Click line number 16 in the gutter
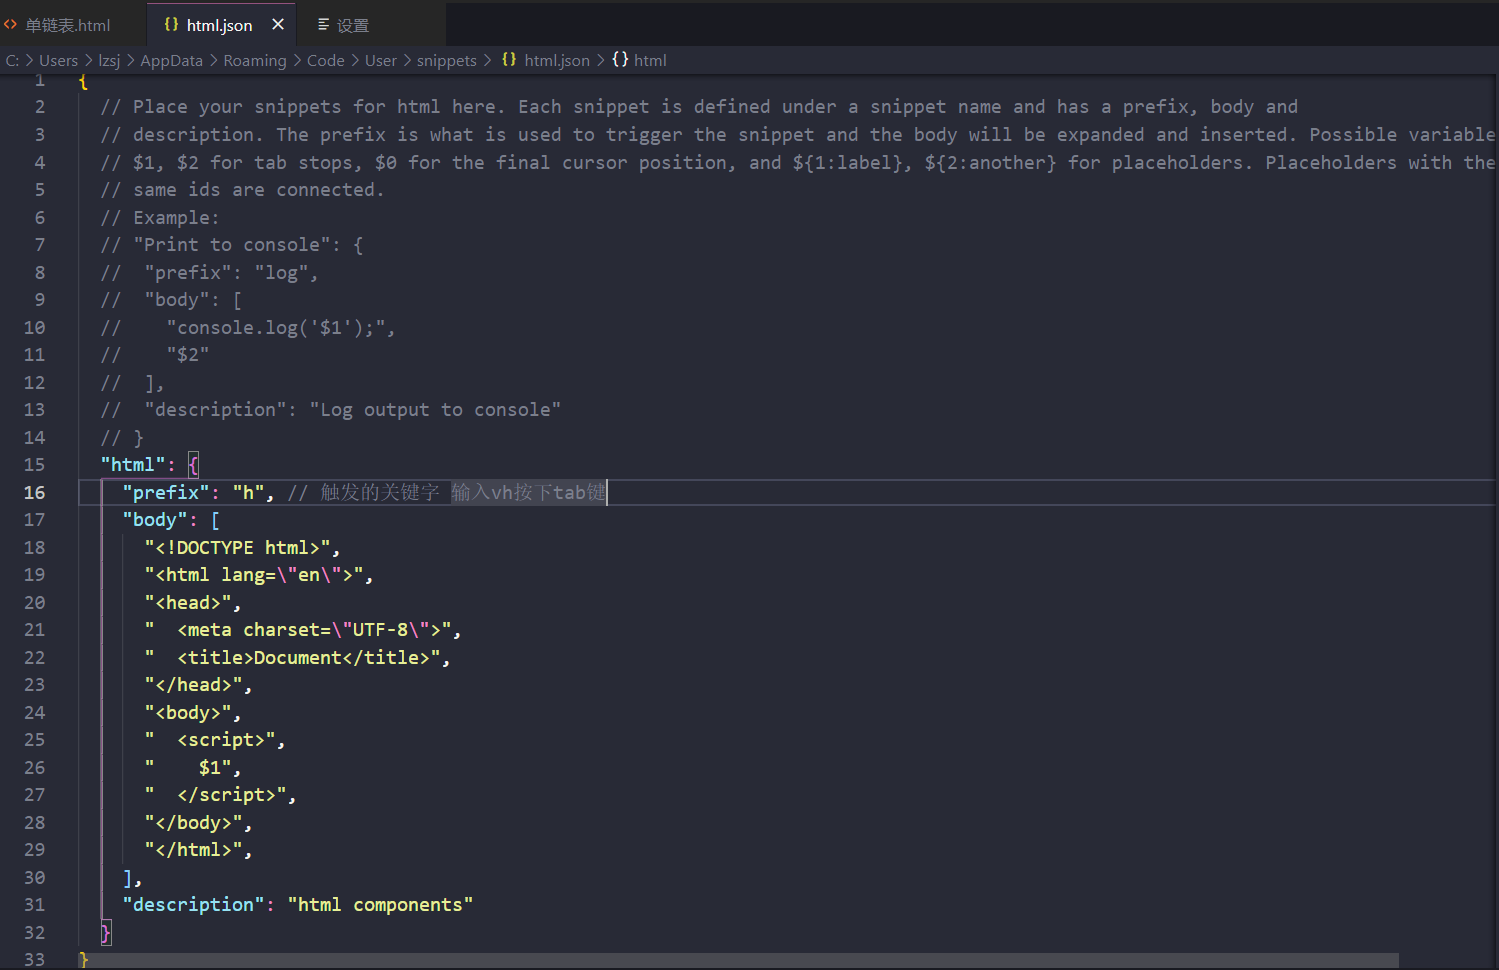The image size is (1499, 970). click(x=34, y=492)
